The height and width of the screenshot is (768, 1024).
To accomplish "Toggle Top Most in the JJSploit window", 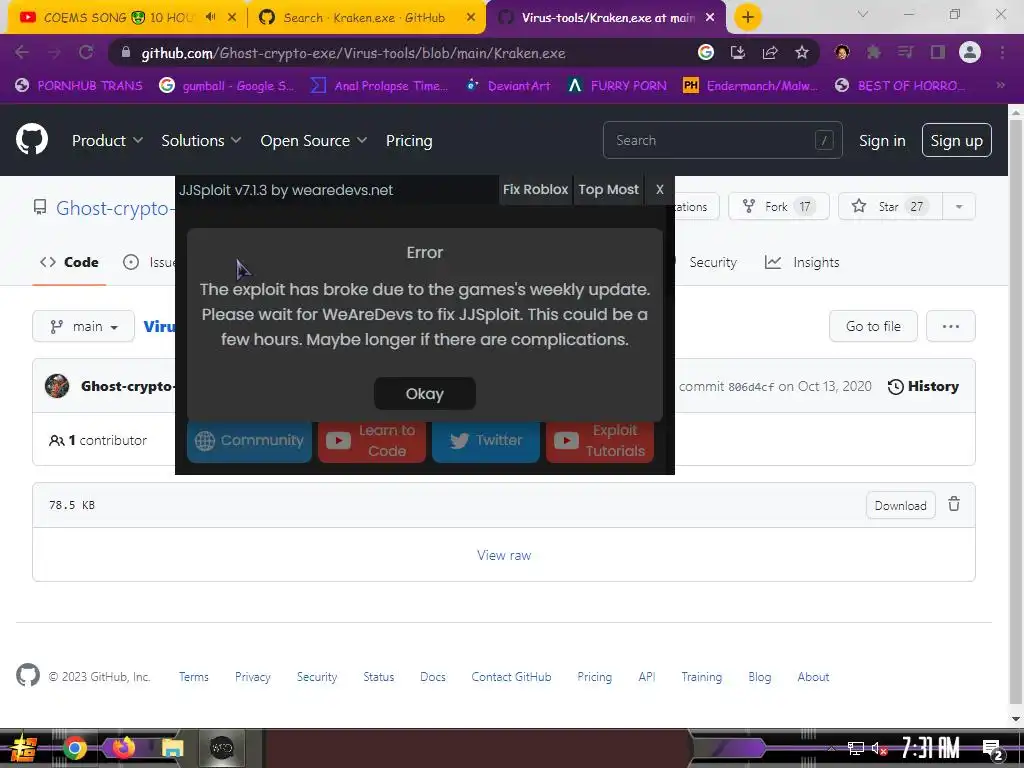I will 608,189.
